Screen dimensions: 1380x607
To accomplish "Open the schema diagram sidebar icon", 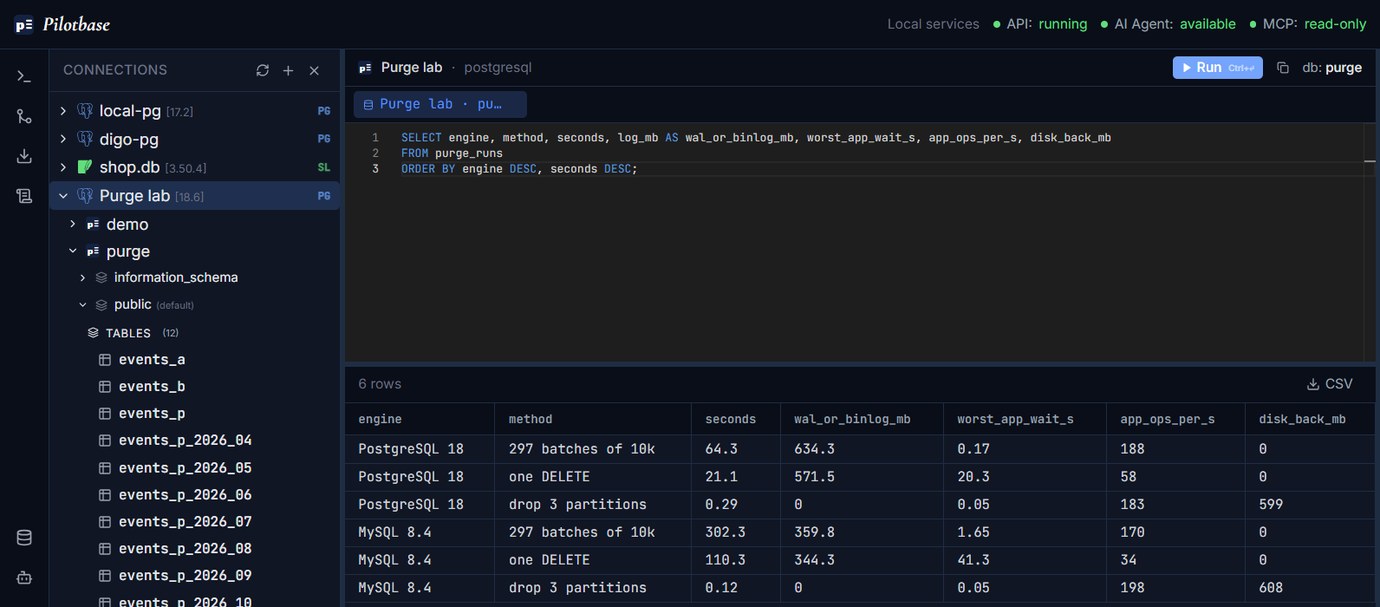I will tap(24, 196).
